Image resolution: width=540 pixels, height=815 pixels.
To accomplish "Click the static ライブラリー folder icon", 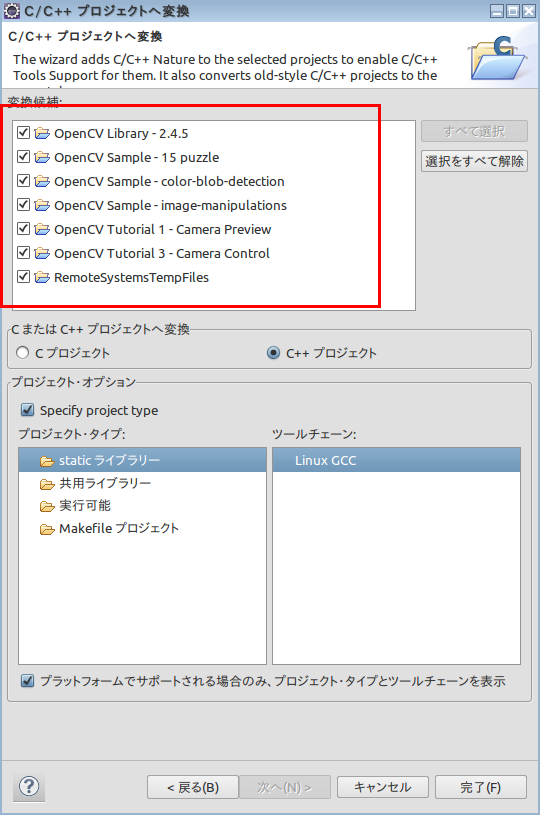I will (47, 461).
